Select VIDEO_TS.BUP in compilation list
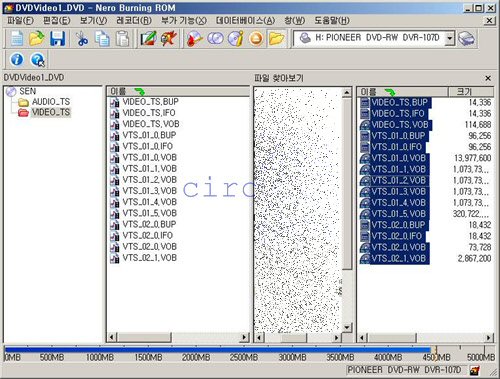This screenshot has width=500, height=379. (x=151, y=102)
